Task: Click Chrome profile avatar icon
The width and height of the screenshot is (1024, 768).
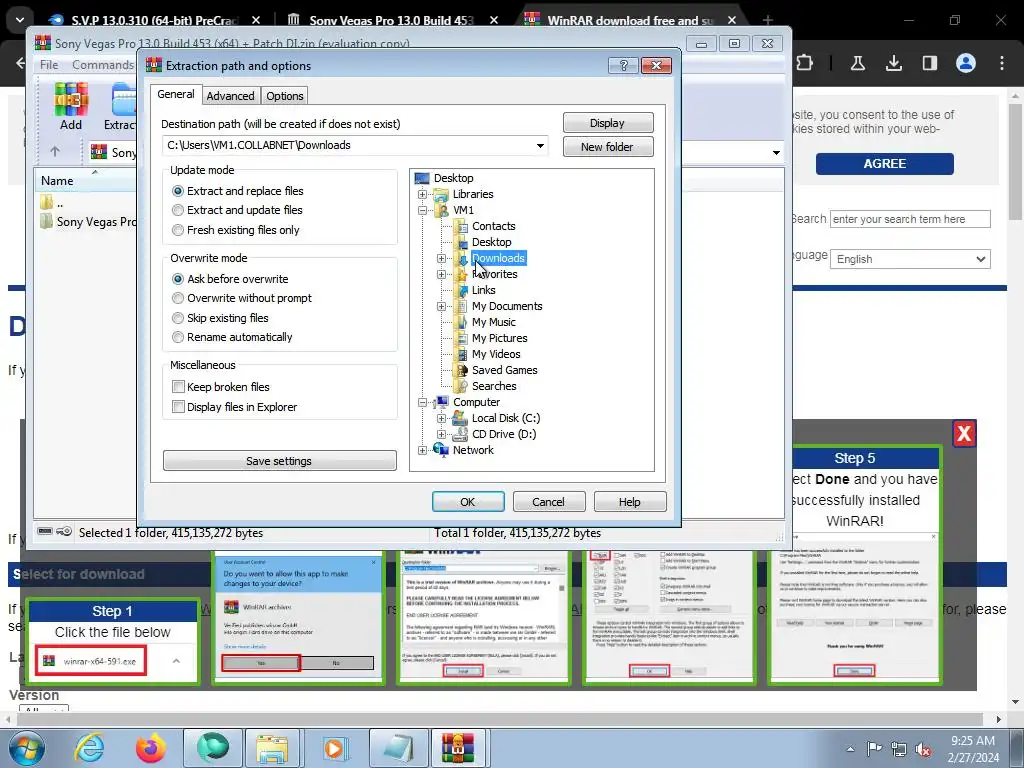Action: click(966, 63)
